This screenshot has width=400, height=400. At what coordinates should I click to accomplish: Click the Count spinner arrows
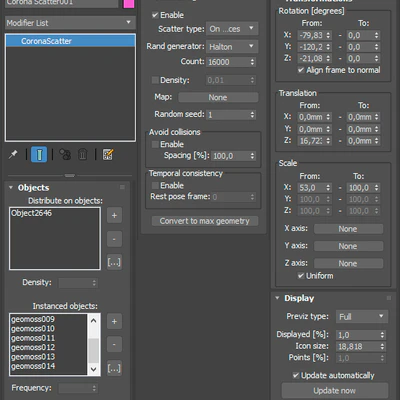pos(252,62)
